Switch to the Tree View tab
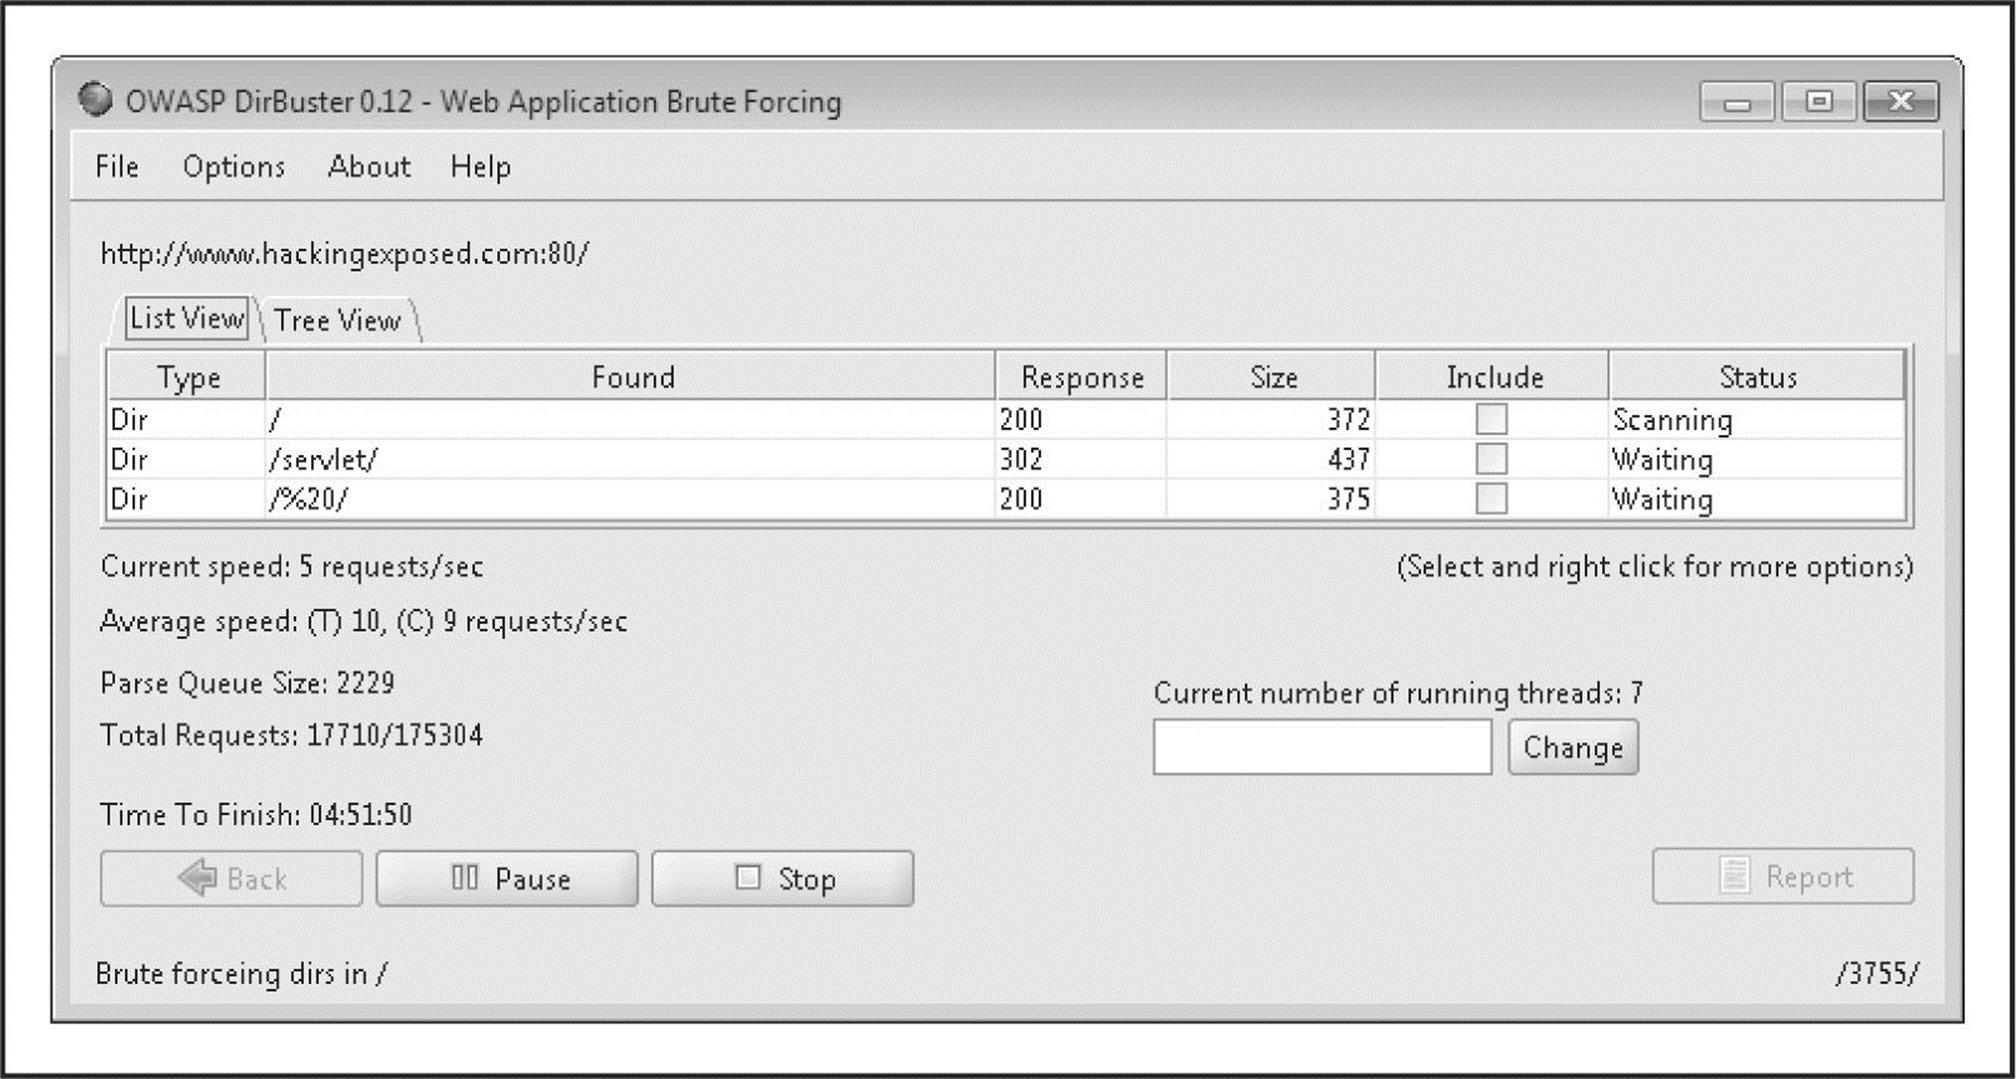Image resolution: width=2016 pixels, height=1079 pixels. click(x=338, y=320)
